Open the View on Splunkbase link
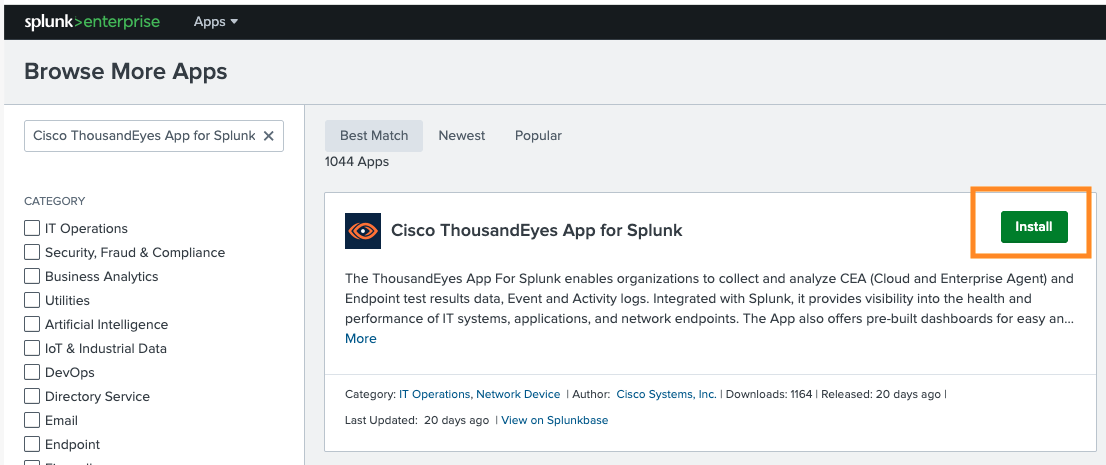 coord(554,420)
